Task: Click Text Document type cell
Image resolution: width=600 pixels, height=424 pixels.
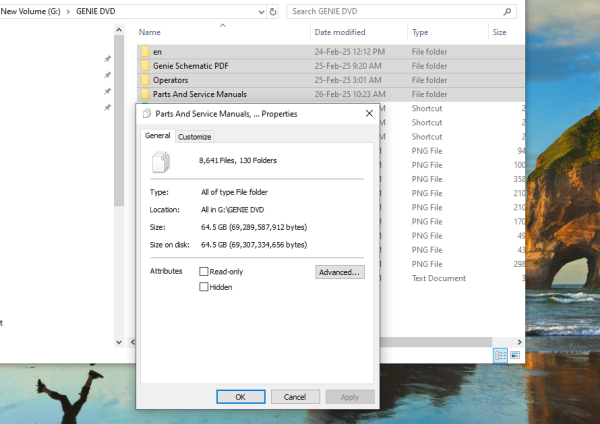Action: pos(439,278)
